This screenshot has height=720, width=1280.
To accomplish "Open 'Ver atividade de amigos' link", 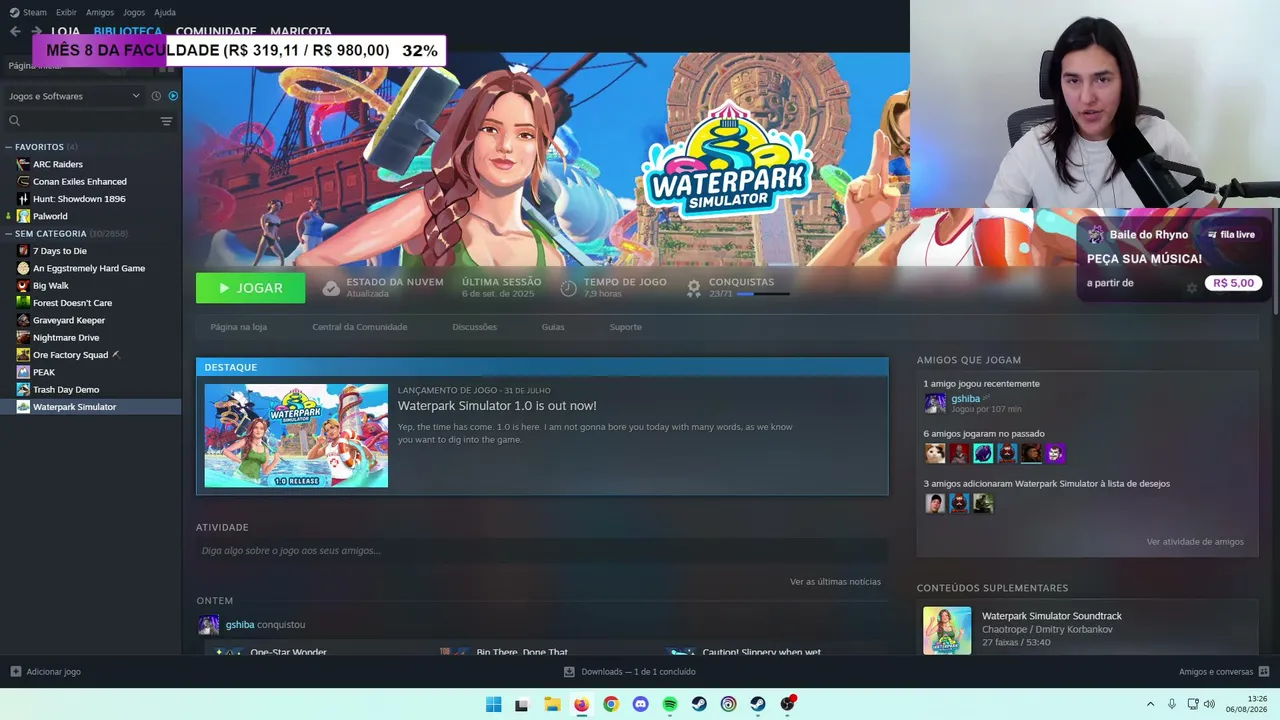I will pyautogui.click(x=1195, y=542).
